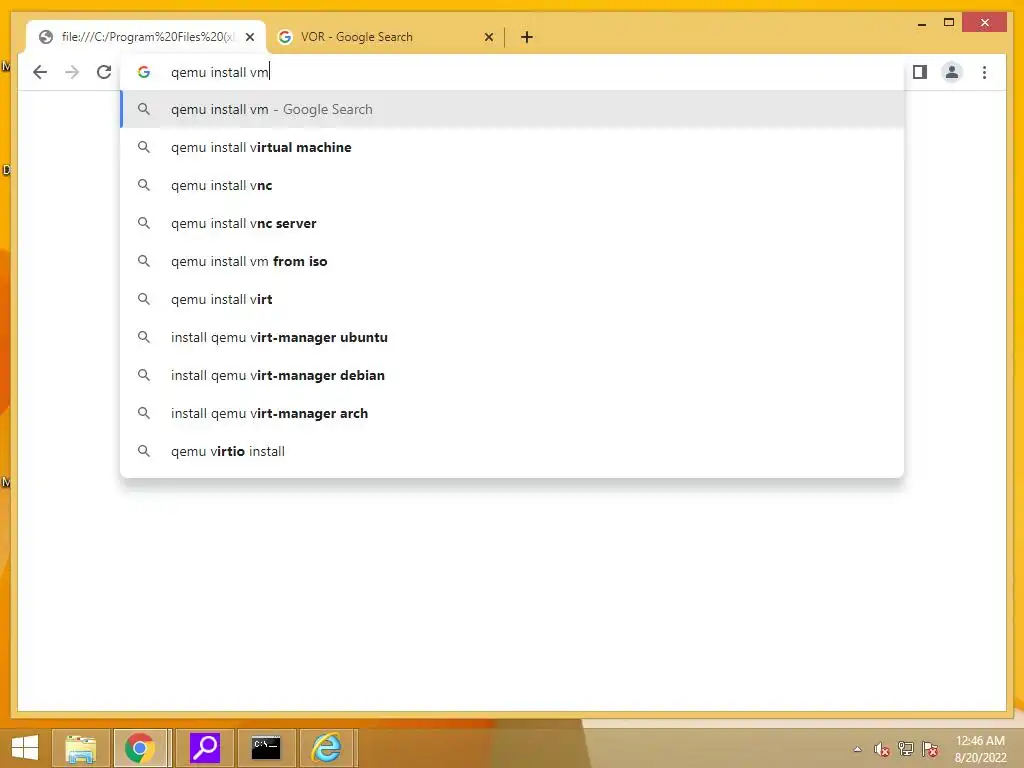Open Command Prompt from the taskbar
The height and width of the screenshot is (768, 1024).
[266, 748]
